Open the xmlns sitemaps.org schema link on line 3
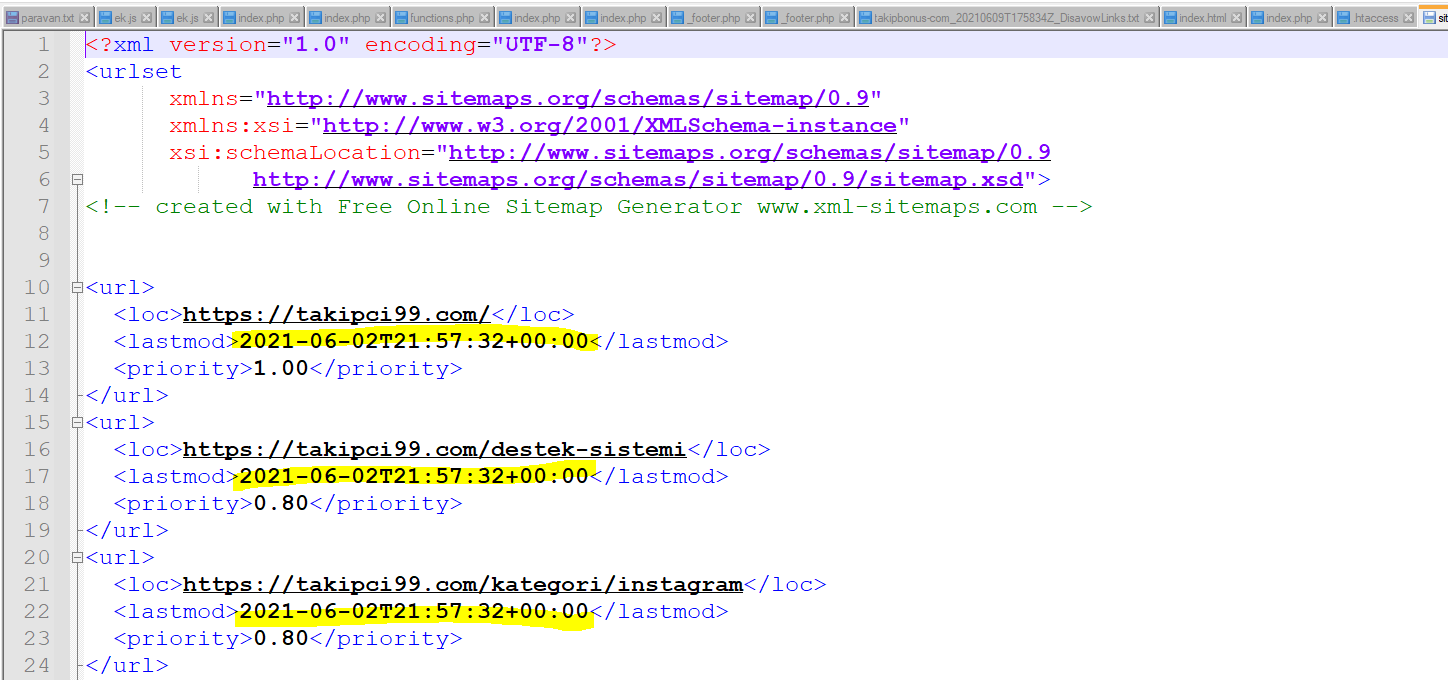This screenshot has width=1448, height=680. [x=567, y=98]
